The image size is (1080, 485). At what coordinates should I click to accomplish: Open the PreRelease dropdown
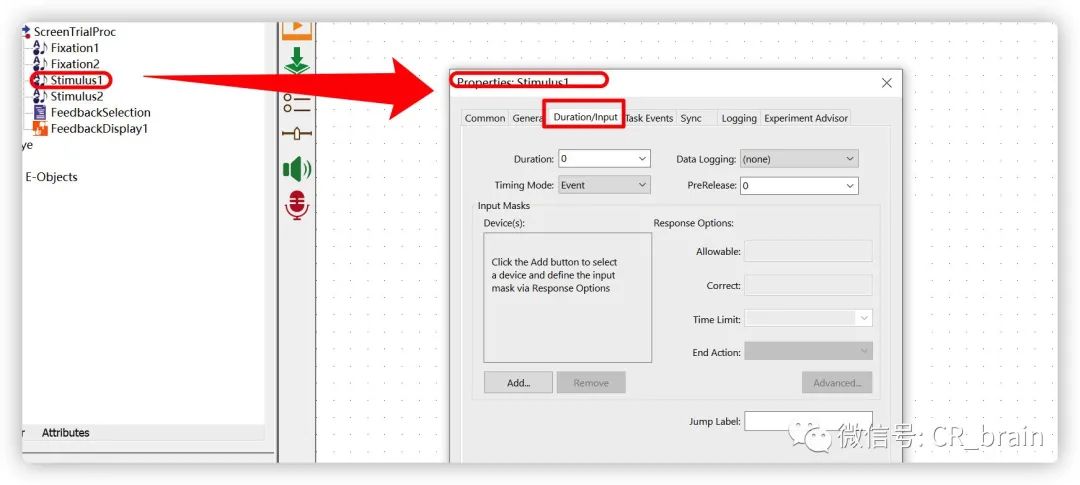click(x=799, y=185)
